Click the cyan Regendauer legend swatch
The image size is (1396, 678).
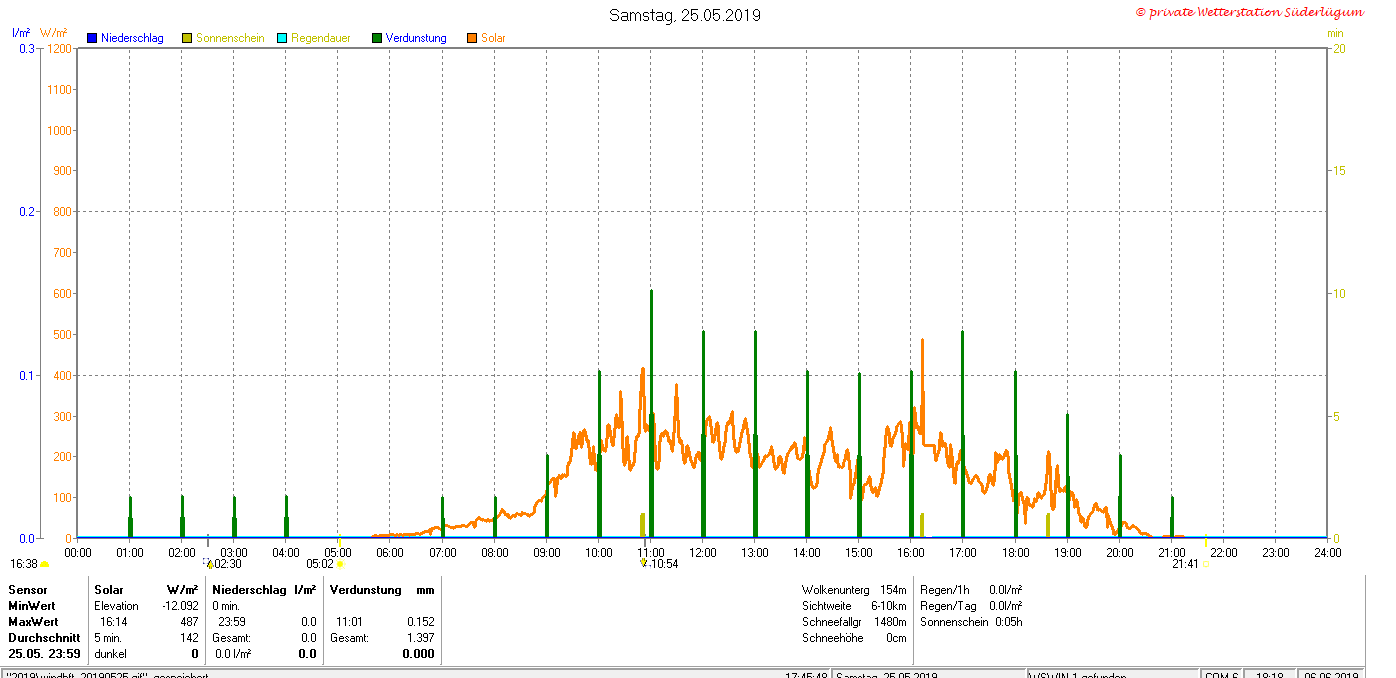[282, 38]
